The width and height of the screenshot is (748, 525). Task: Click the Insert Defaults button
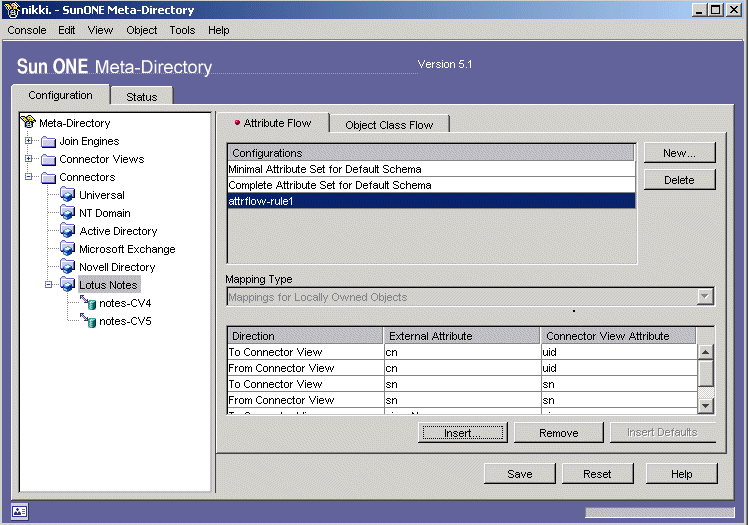(663, 432)
